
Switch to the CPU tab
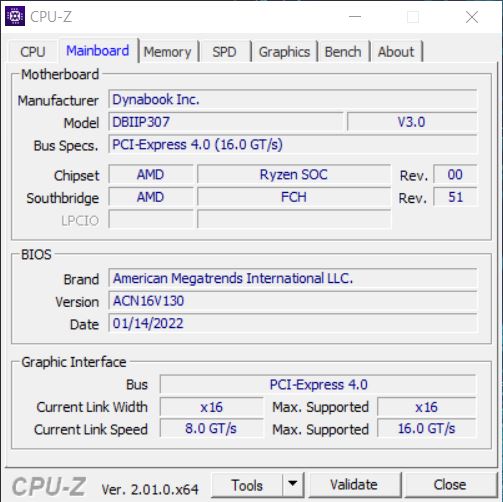(33, 51)
